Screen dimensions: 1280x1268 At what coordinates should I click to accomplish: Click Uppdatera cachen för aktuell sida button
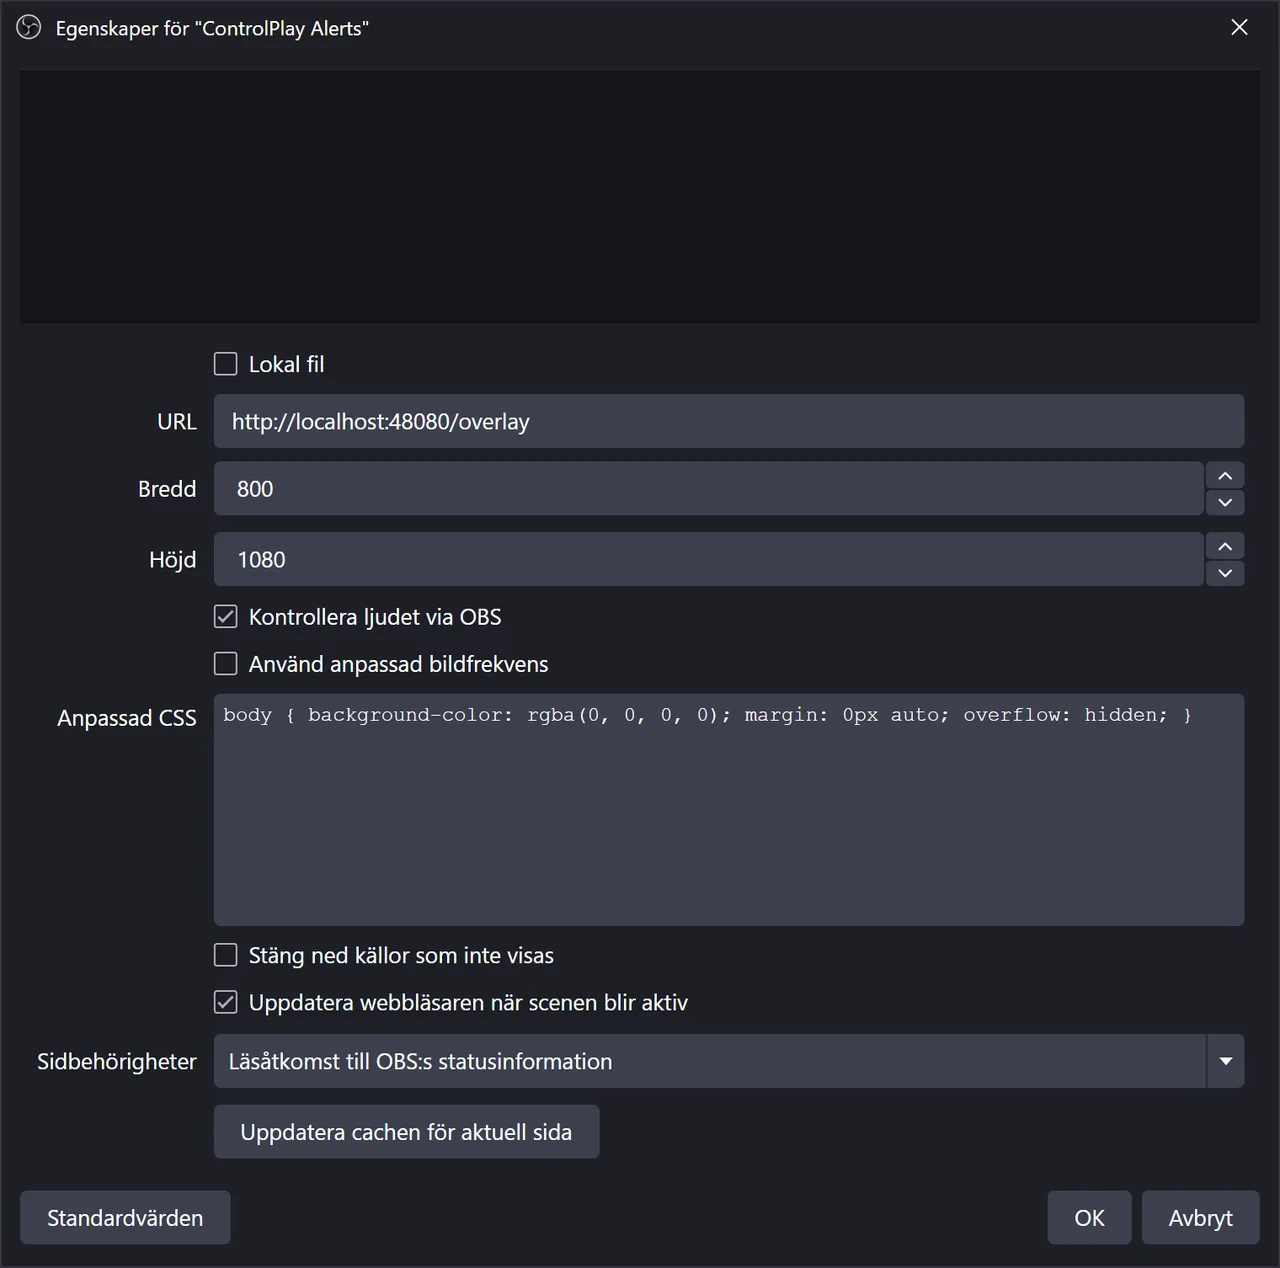[x=406, y=1132]
